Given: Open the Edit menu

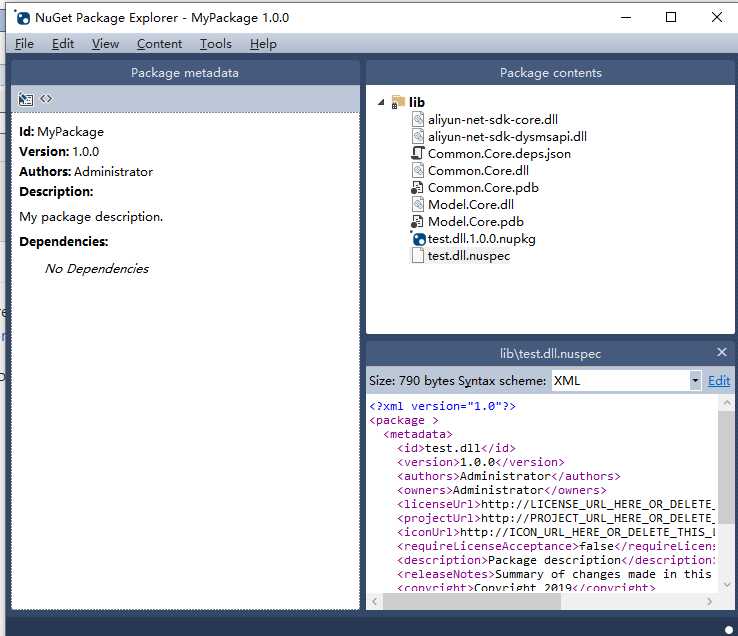Looking at the screenshot, I should click(x=63, y=44).
